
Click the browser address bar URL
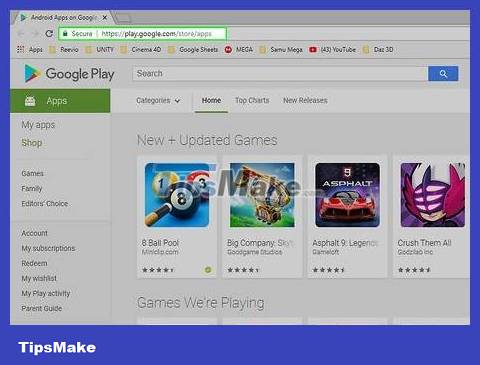156,34
